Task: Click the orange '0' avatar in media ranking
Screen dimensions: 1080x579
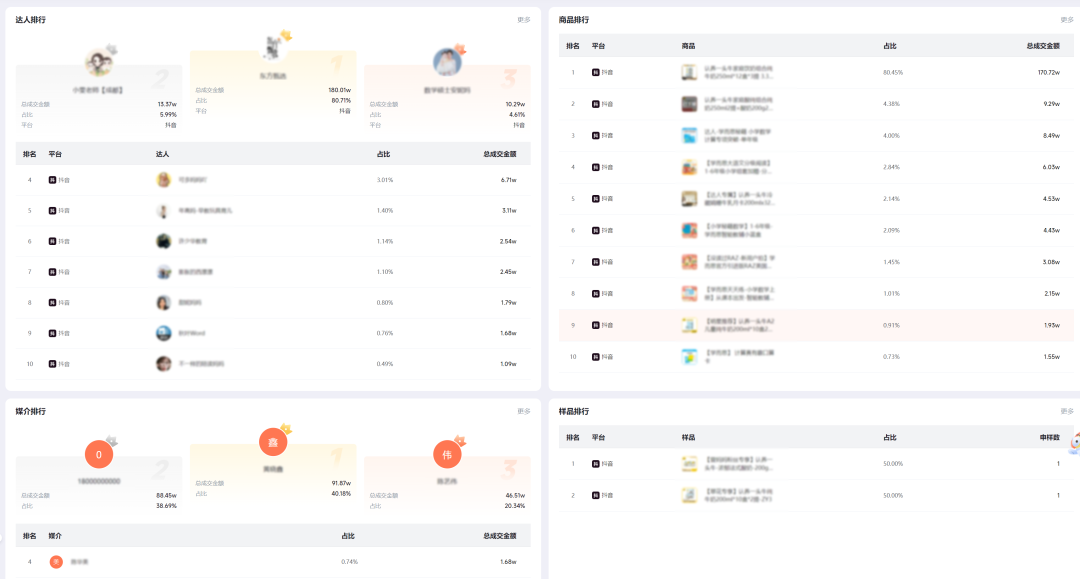Action: point(99,455)
